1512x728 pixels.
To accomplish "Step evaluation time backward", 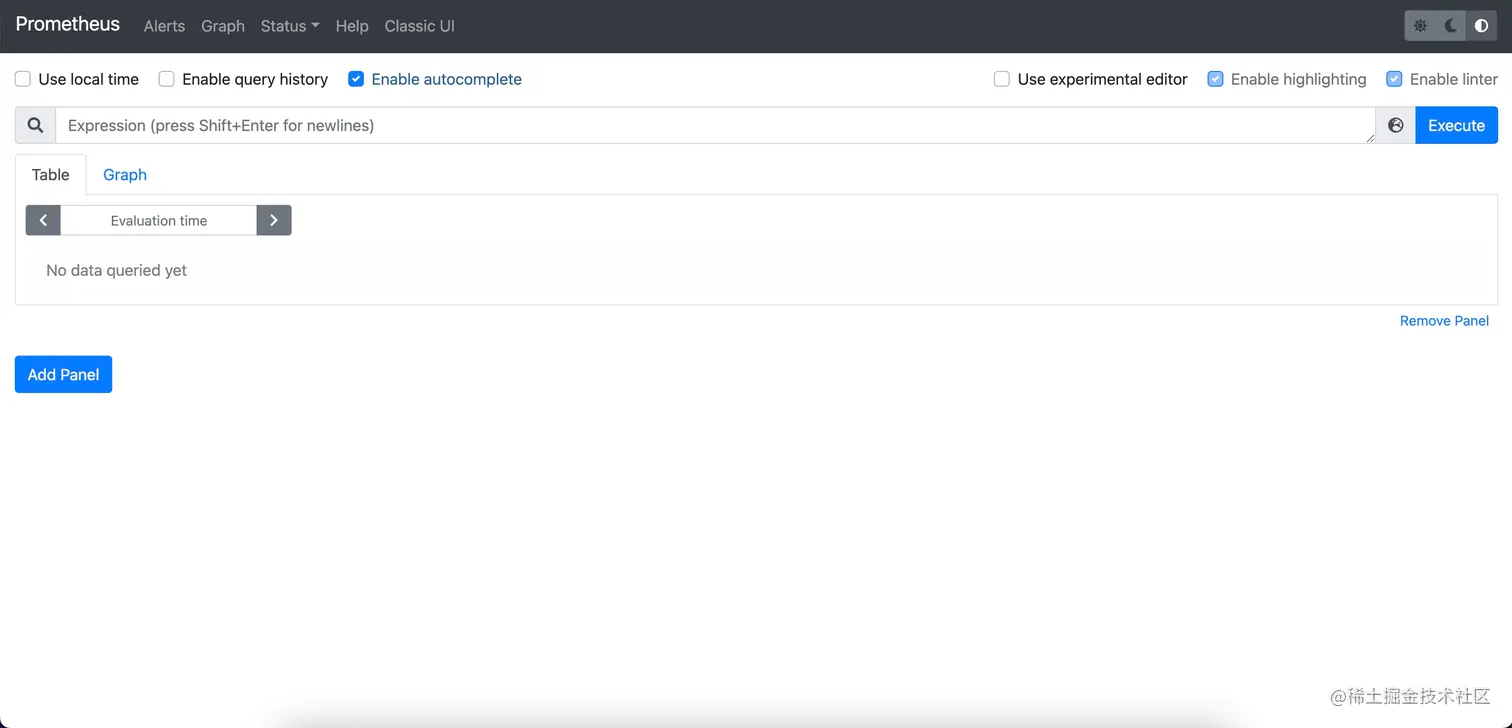I will (x=43, y=220).
